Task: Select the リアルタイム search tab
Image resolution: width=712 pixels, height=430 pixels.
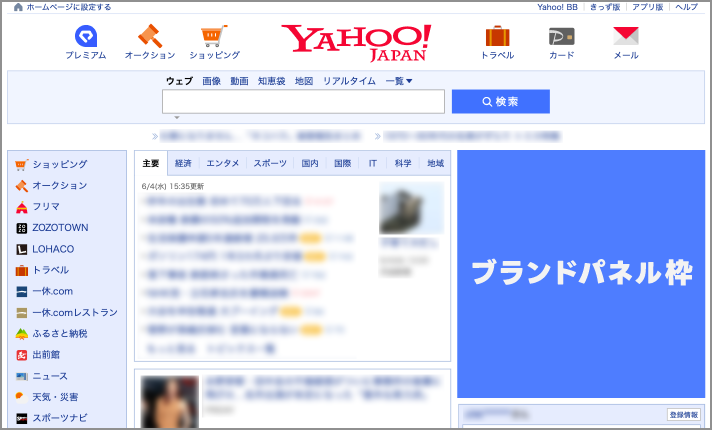Action: coord(349,81)
